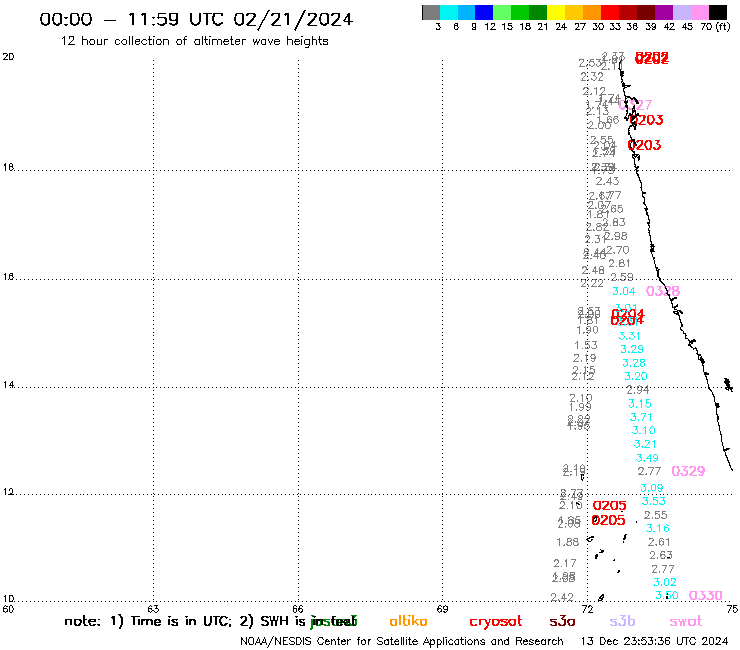Click the longitude "63" axis label
This screenshot has height=650, width=740.
coord(153,609)
